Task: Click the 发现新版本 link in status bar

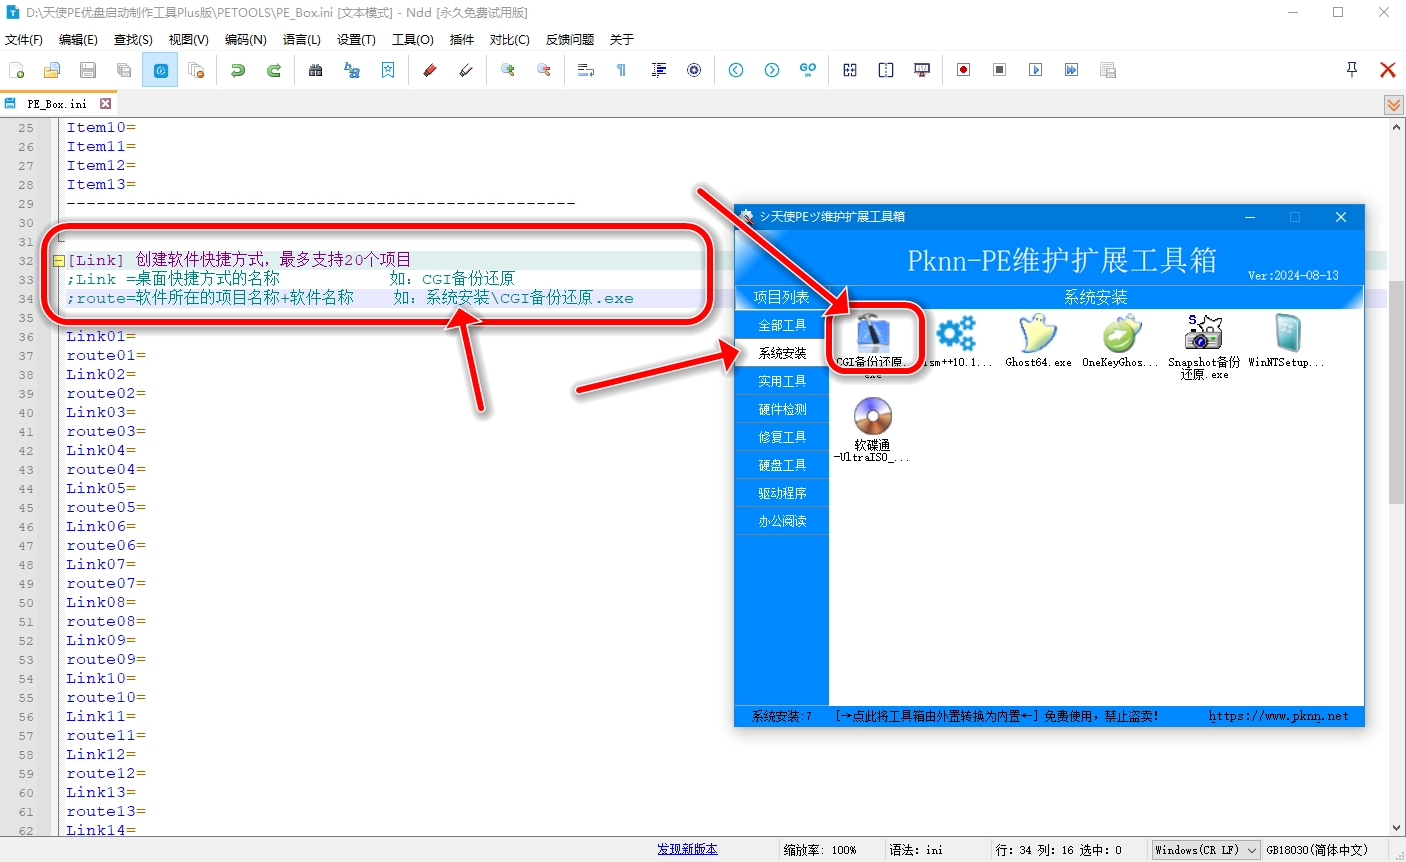Action: [687, 849]
